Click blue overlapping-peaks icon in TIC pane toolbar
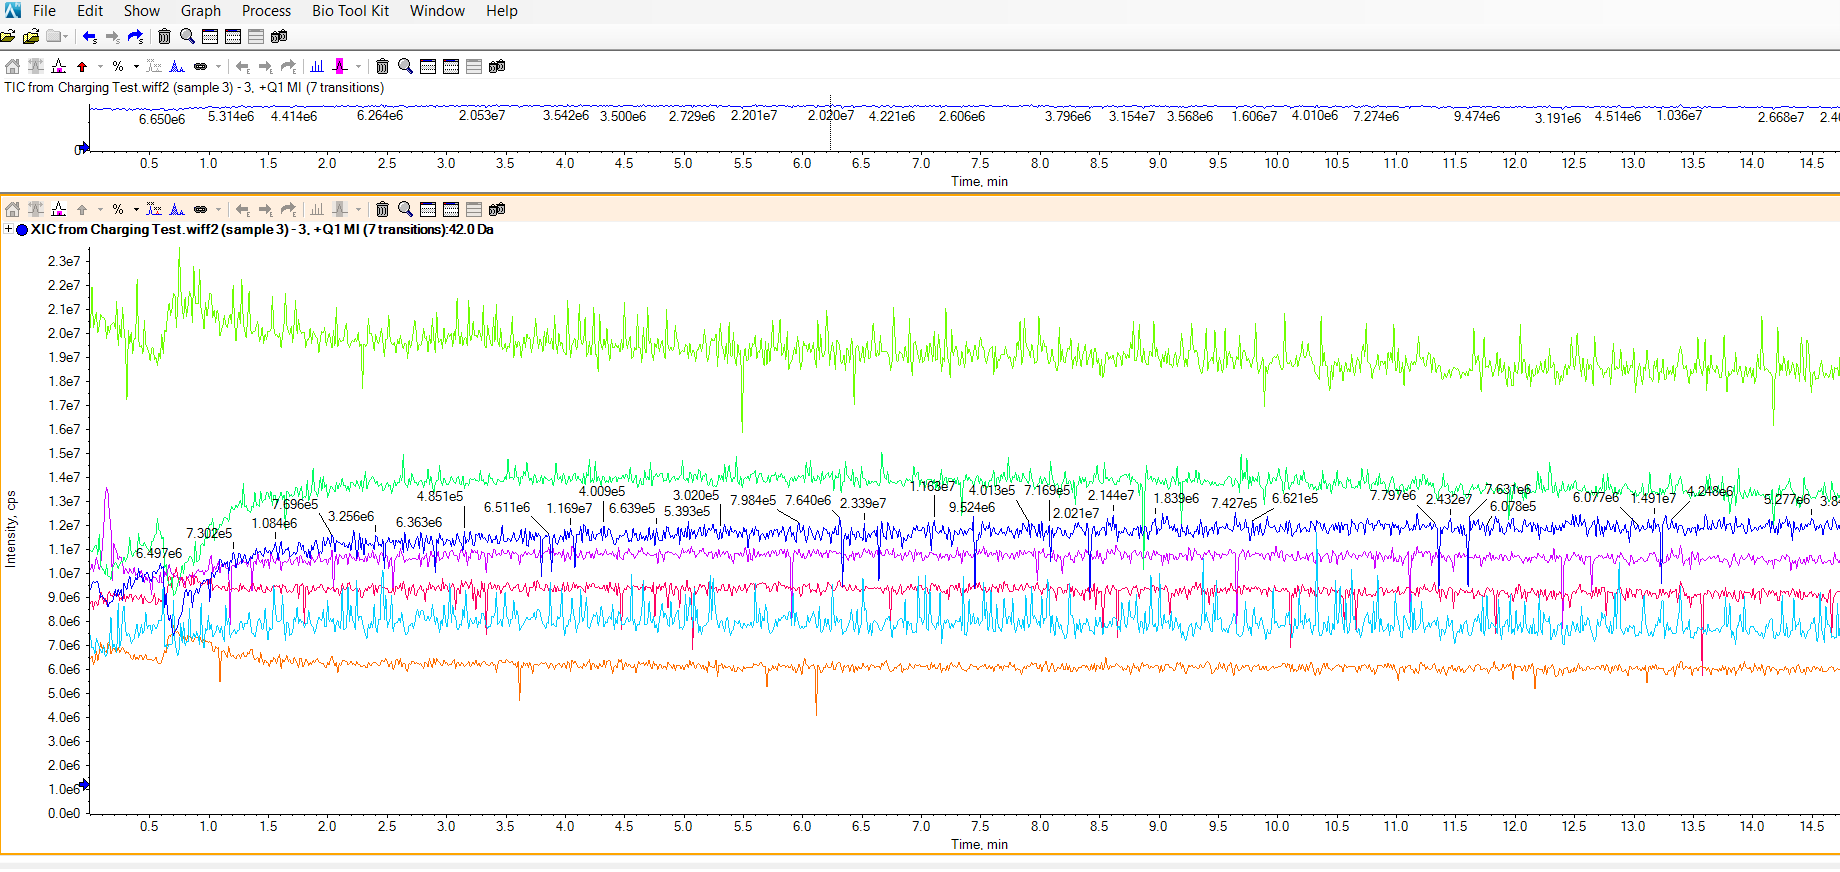 pos(177,67)
